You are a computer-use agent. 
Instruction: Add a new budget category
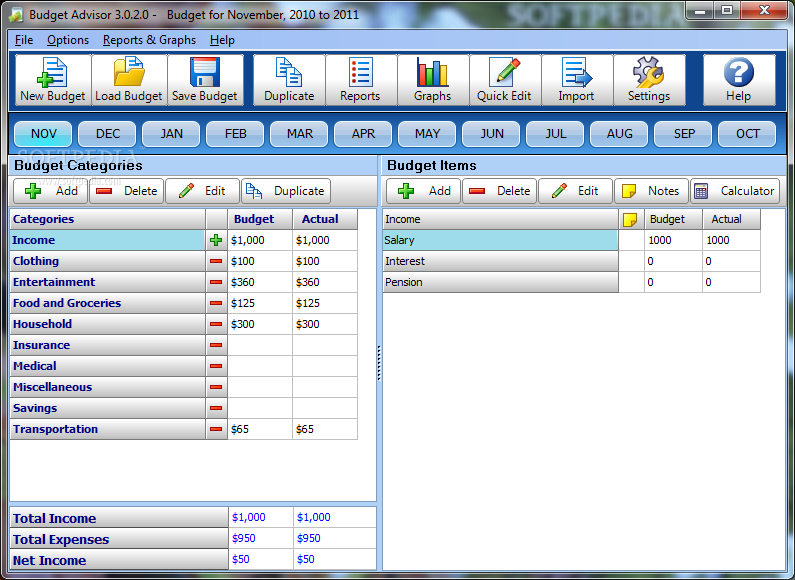[51, 191]
